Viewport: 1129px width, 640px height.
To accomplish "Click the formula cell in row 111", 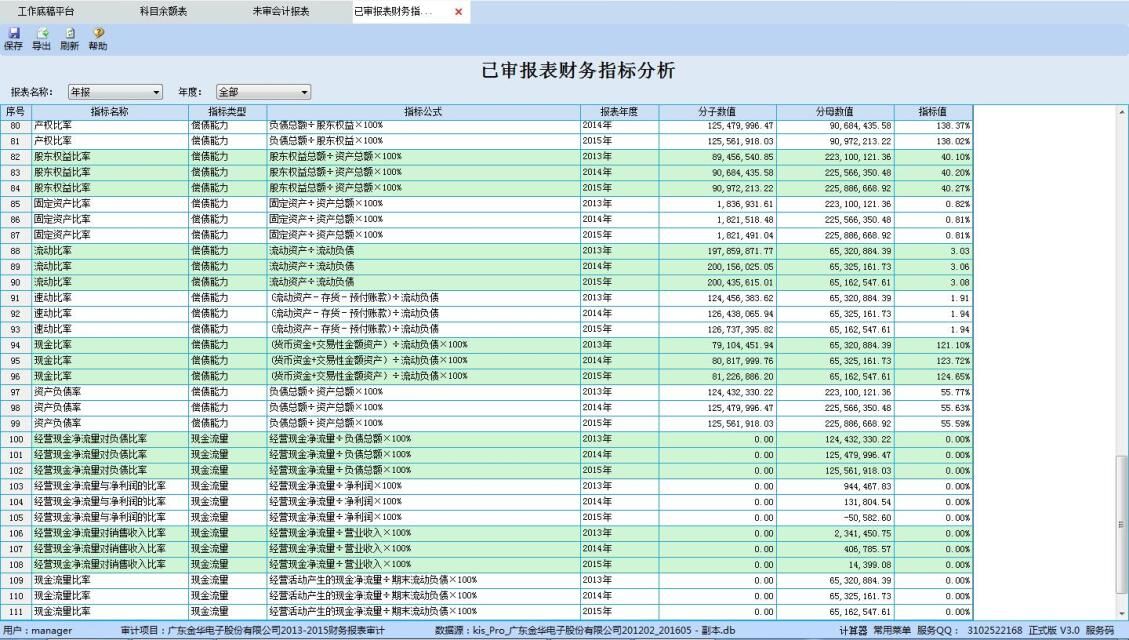I will tap(423, 612).
